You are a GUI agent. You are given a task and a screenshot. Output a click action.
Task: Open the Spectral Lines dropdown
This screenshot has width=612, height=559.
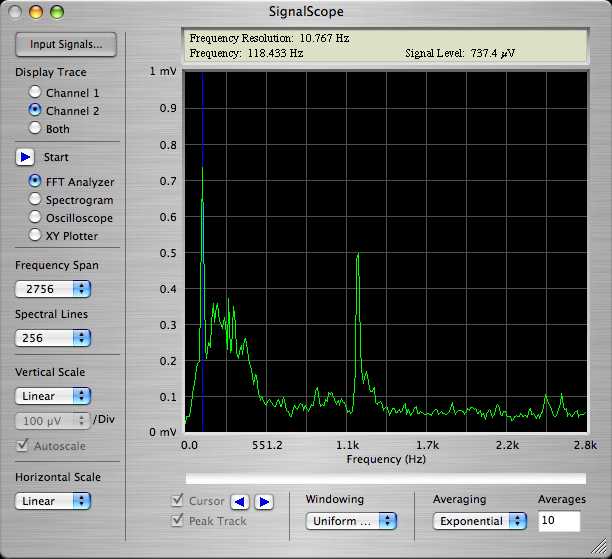coord(53,338)
